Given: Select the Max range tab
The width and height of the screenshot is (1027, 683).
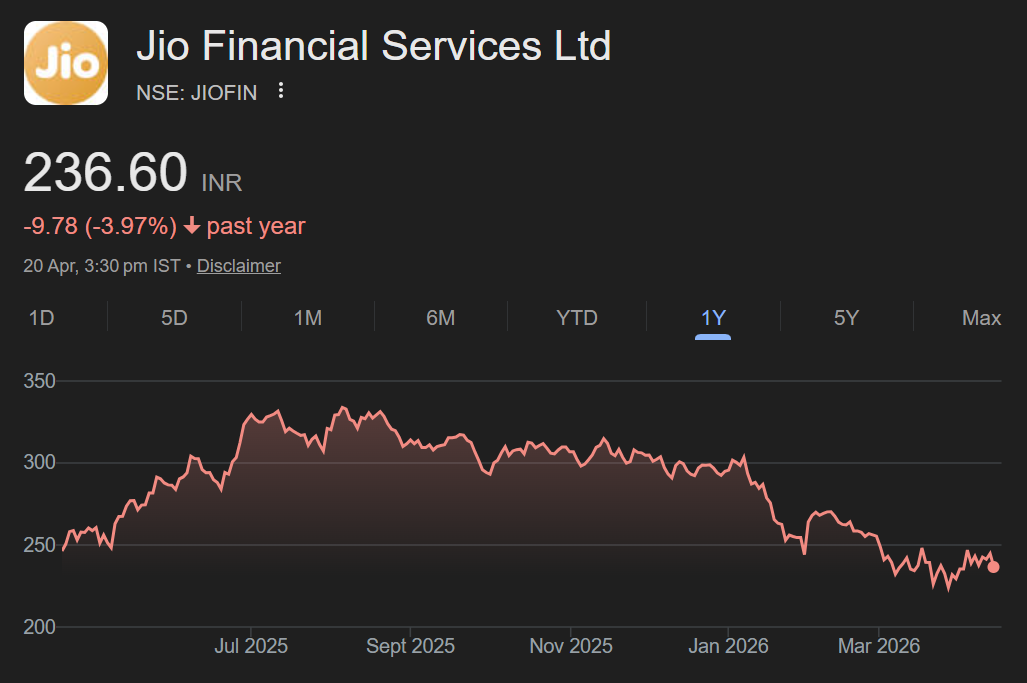Looking at the screenshot, I should pos(981,318).
